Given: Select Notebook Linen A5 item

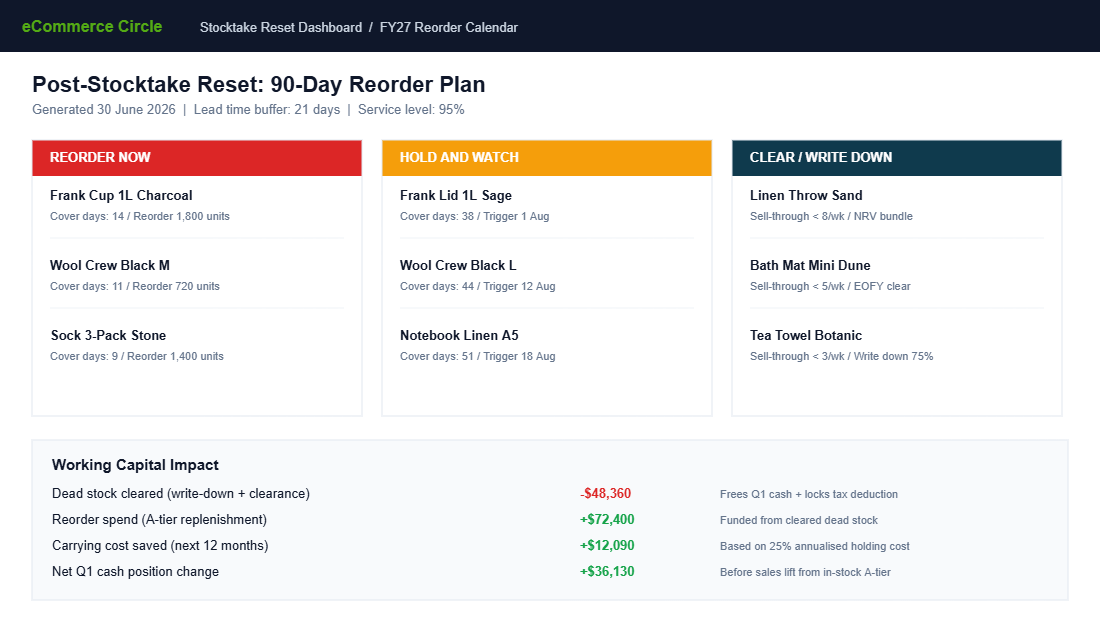Looking at the screenshot, I should tap(460, 336).
